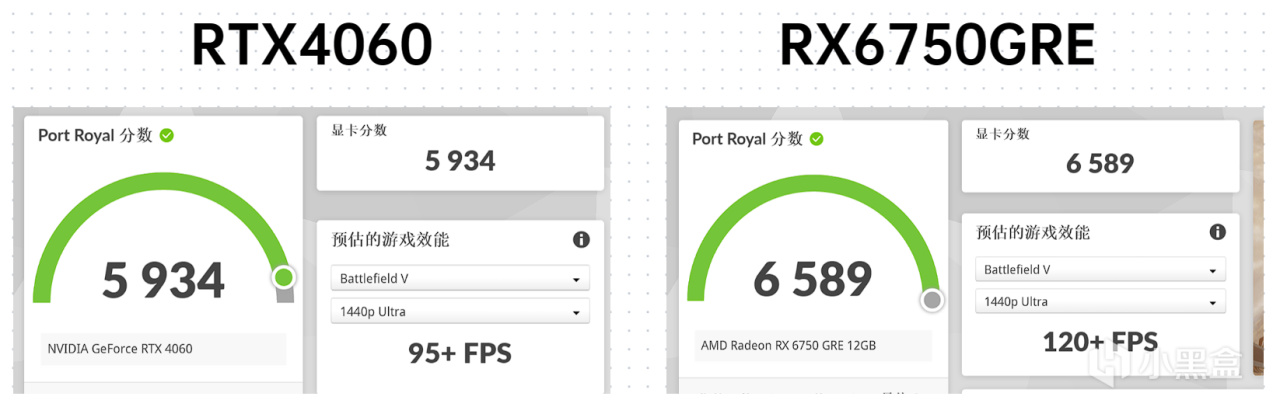Click the RX6750GRE heading
The height and width of the screenshot is (400, 1280).
[936, 44]
